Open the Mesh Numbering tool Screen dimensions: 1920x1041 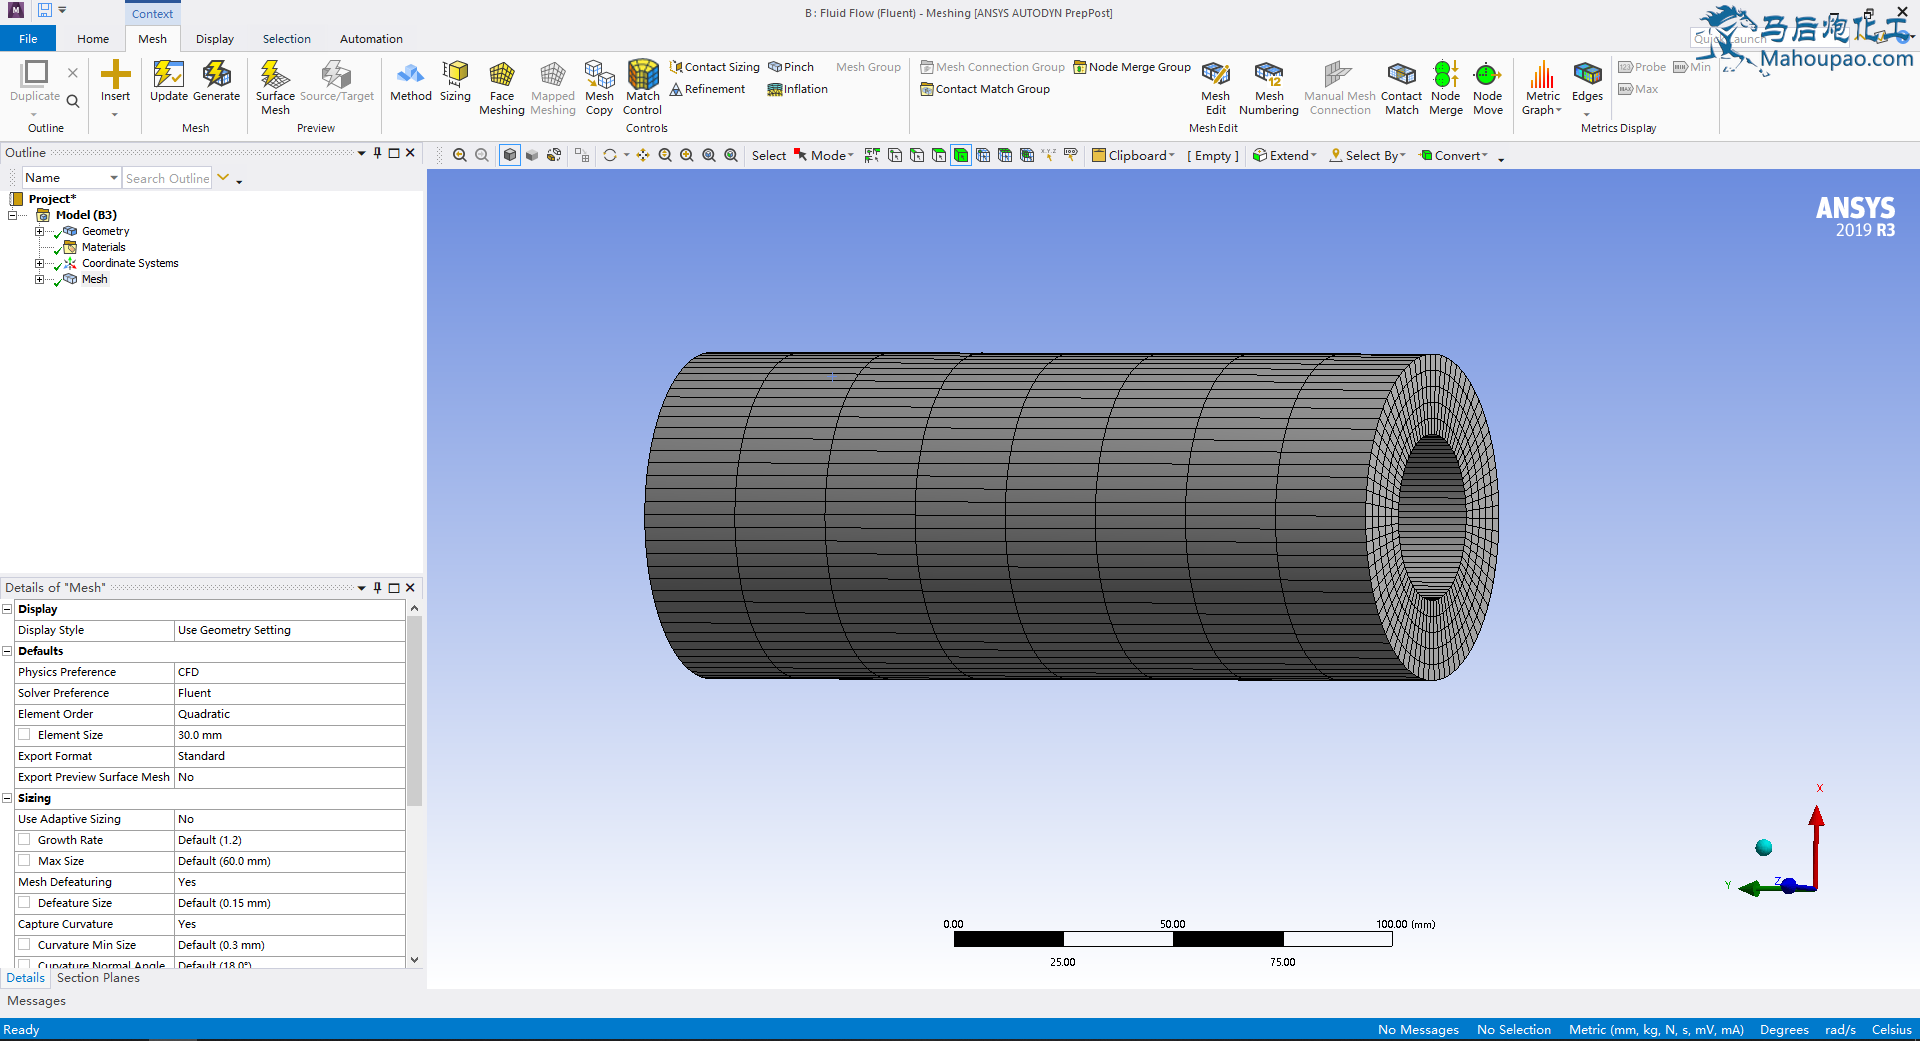coord(1268,87)
